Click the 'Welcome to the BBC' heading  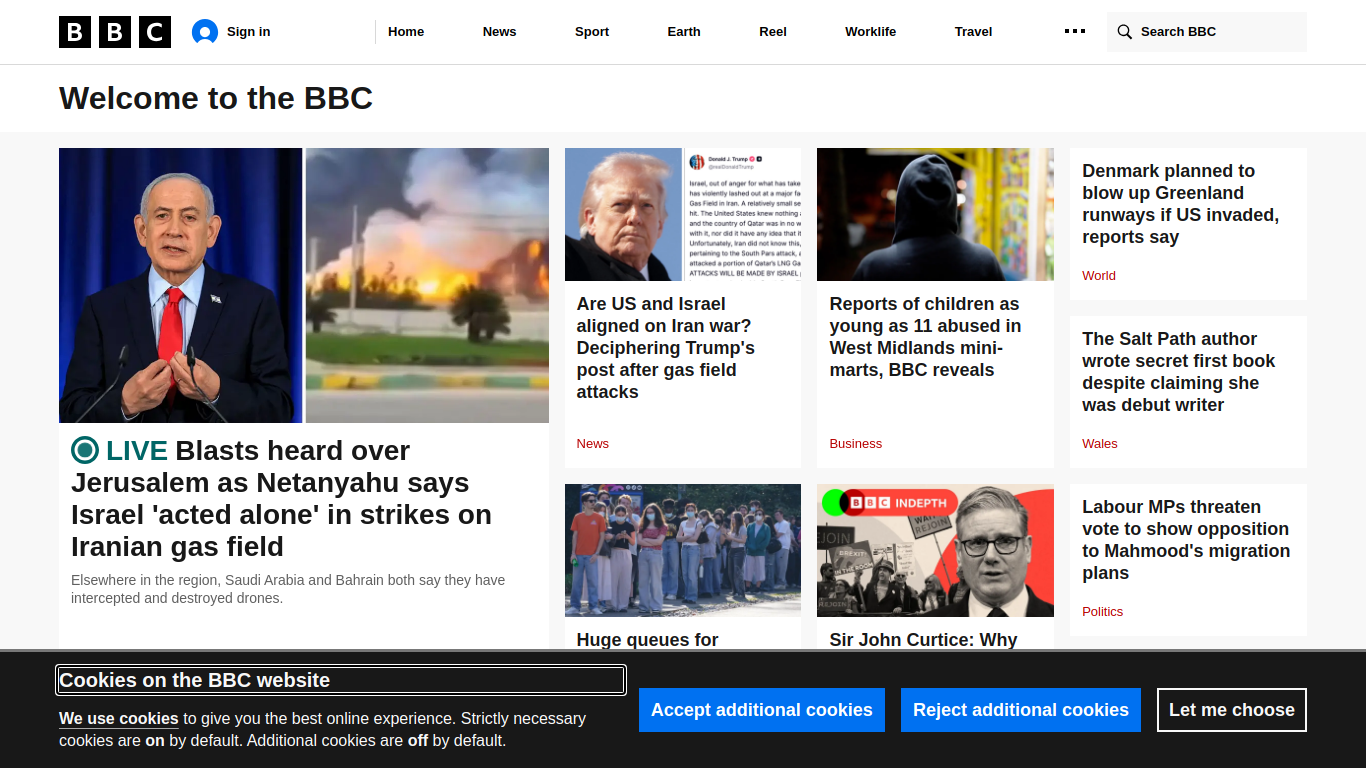pyautogui.click(x=216, y=98)
